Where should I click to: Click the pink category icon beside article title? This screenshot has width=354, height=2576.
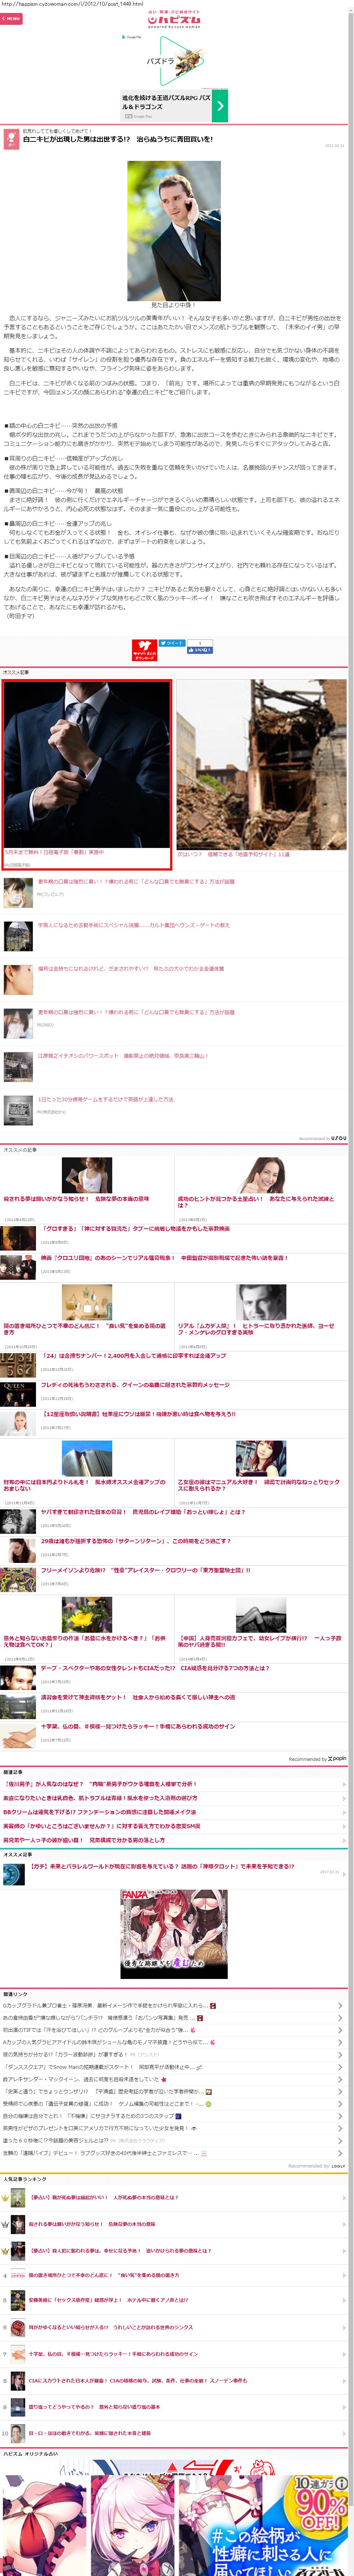tap(11, 139)
